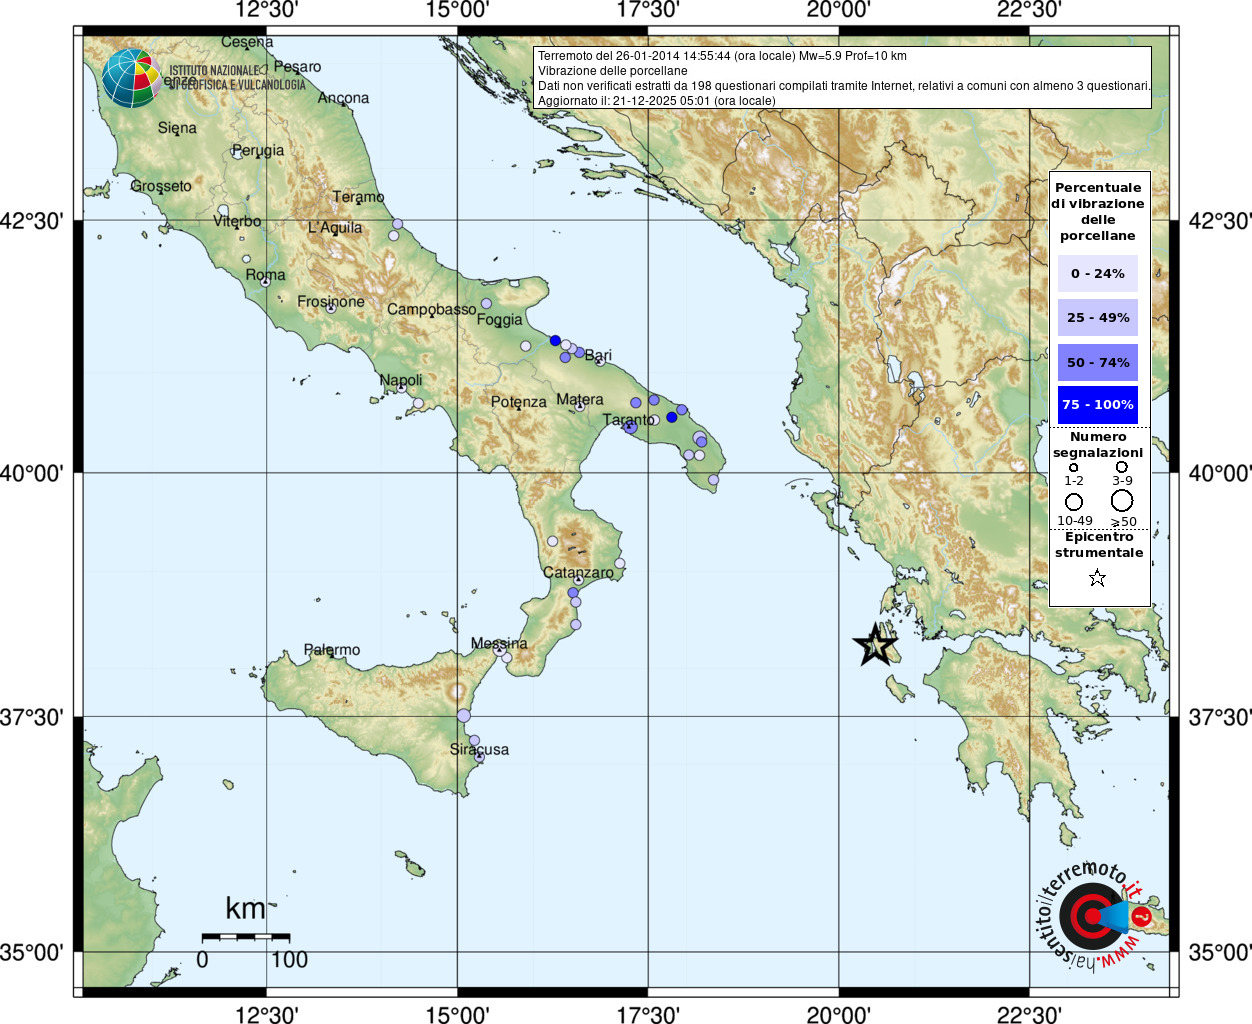Click the 'Istituto Nazionale di Geofisica e Vulcanologia' text
The image size is (1252, 1024).
click(x=237, y=78)
